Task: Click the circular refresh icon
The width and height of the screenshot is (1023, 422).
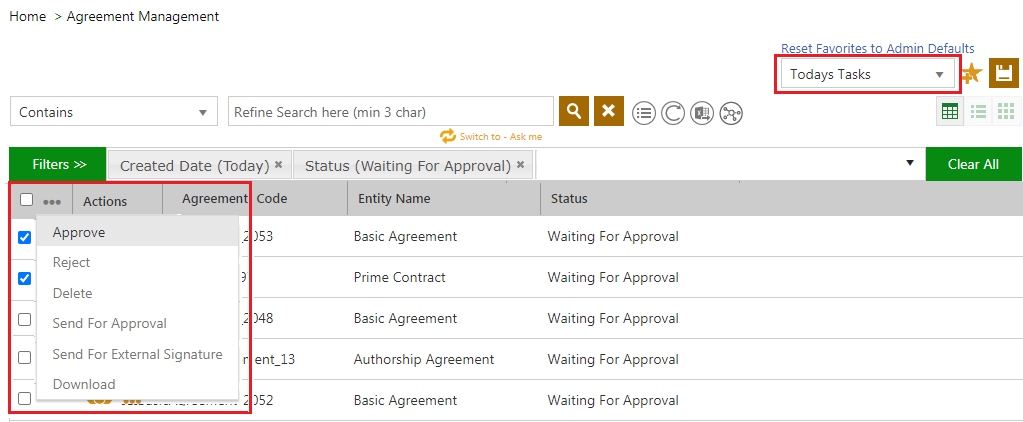Action: [673, 113]
